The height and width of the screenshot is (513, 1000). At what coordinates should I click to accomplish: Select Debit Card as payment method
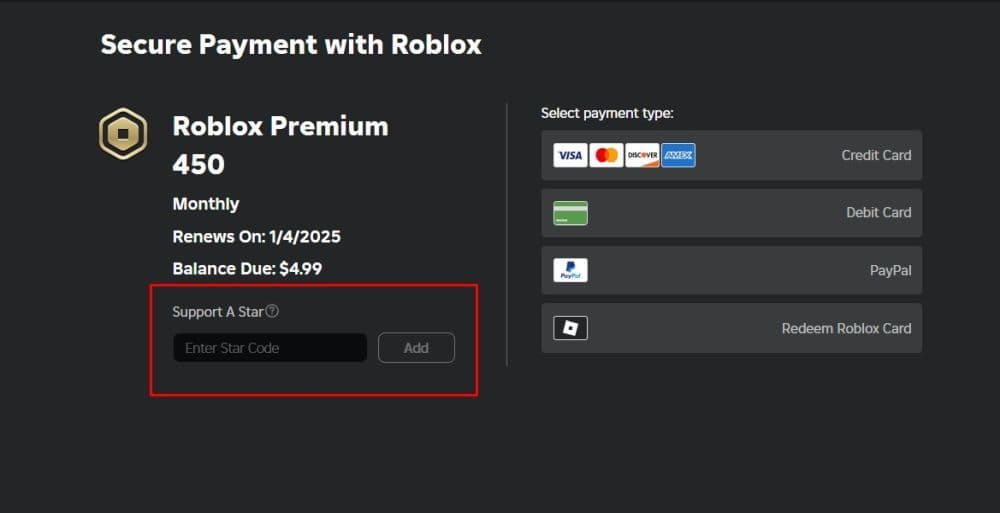pos(878,213)
